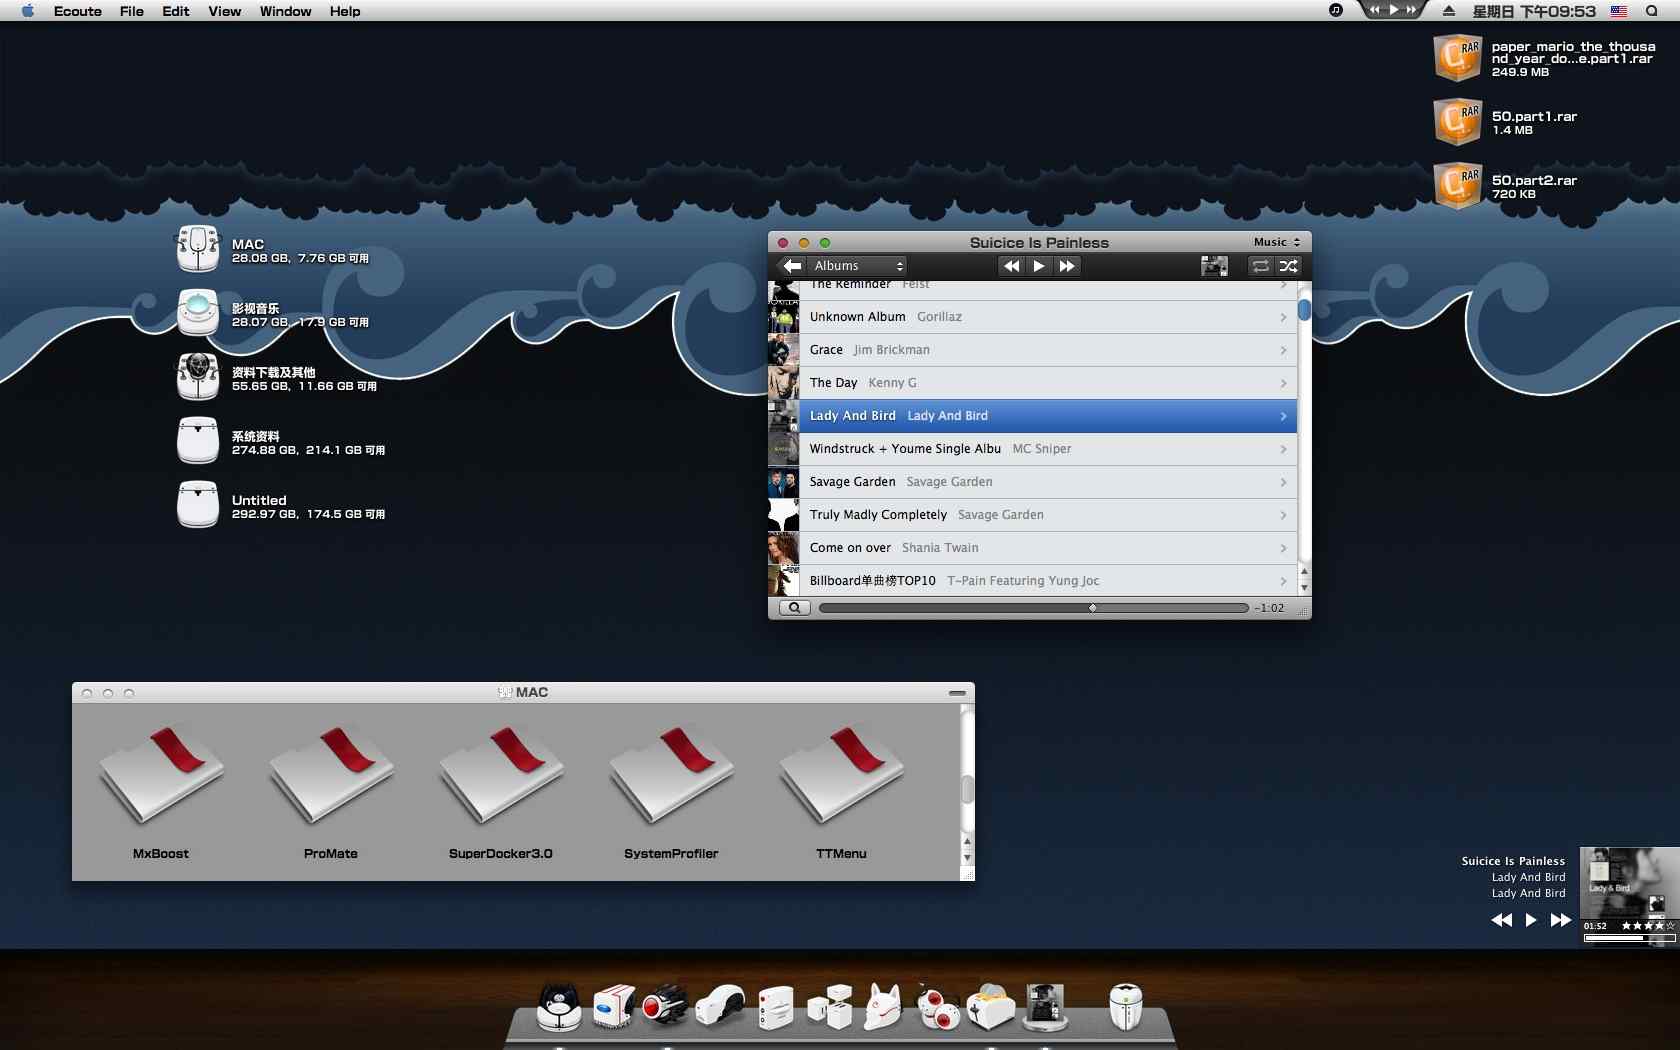
Task: Open the Edit menu
Action: pos(176,11)
